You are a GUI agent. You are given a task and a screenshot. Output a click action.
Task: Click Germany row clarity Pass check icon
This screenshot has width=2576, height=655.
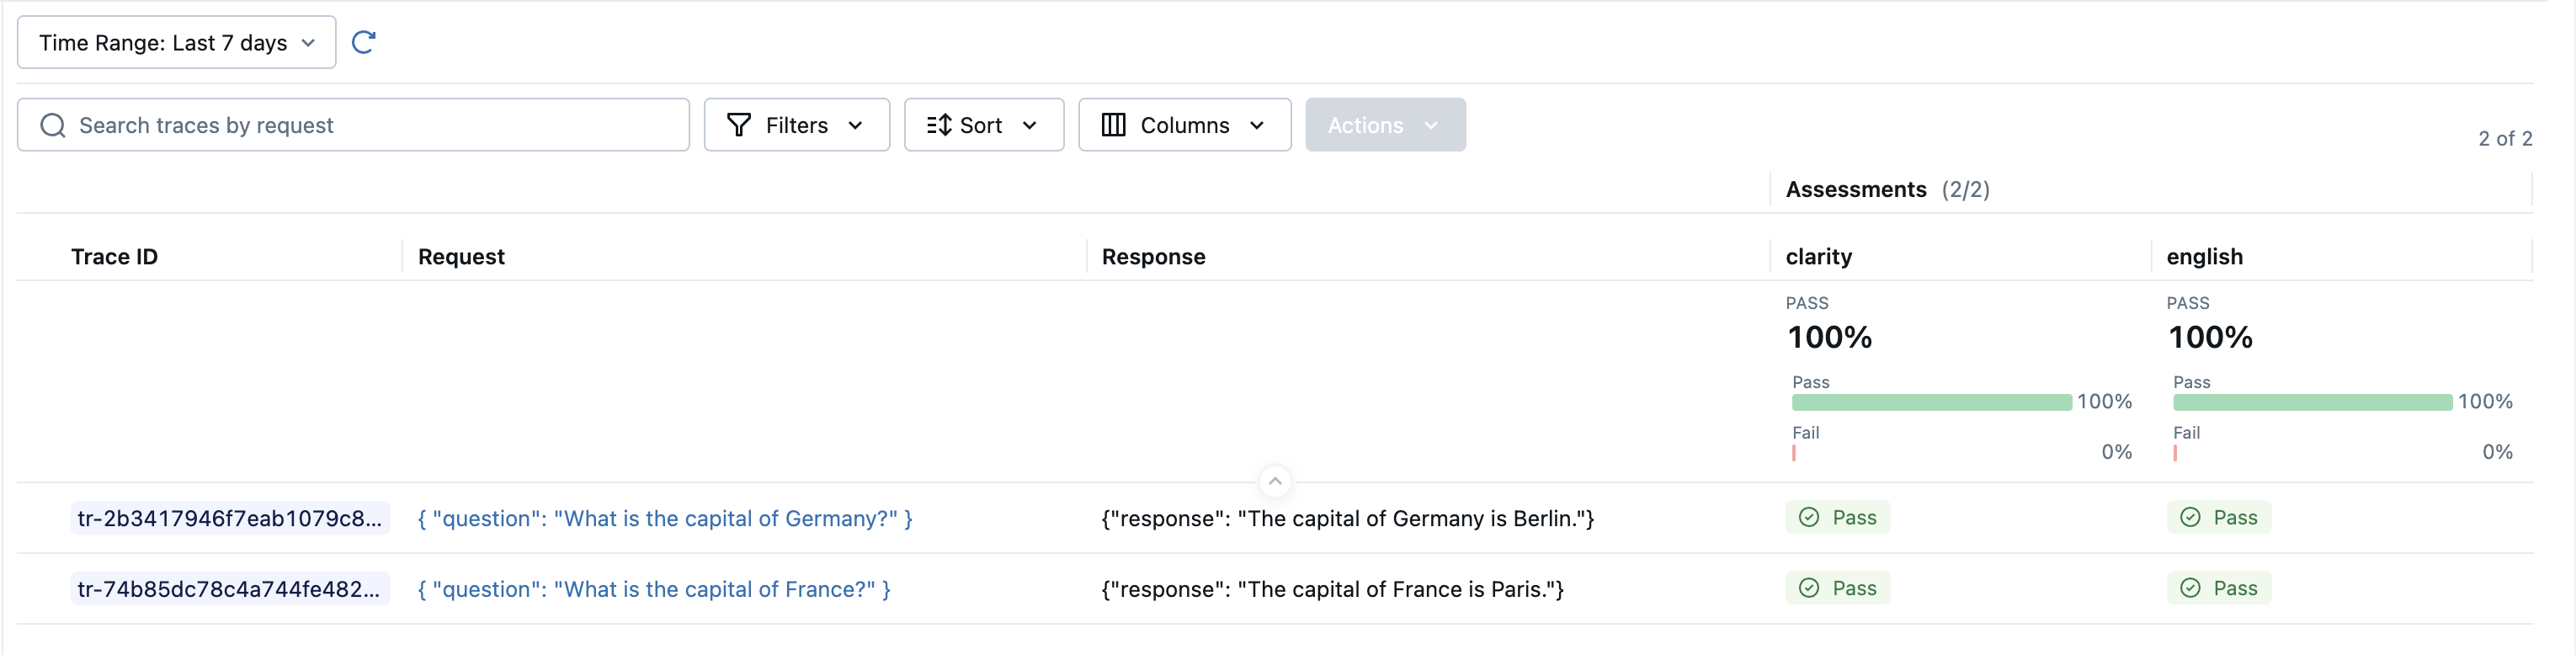(1809, 517)
